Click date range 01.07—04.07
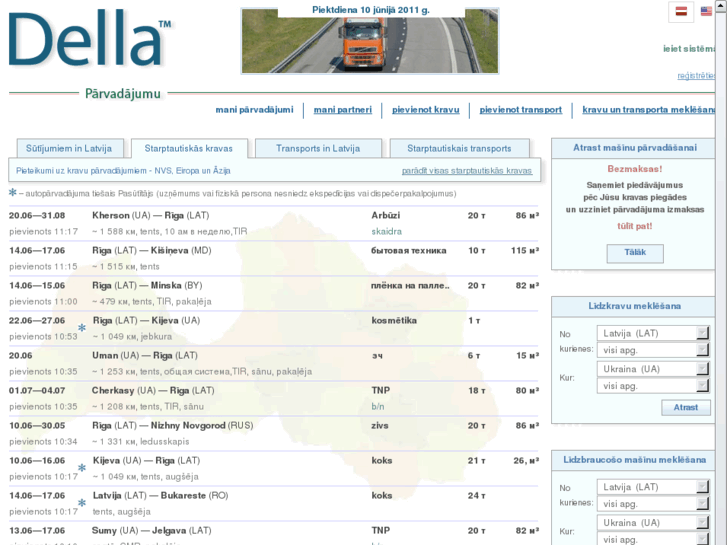This screenshot has width=727, height=545. (x=37, y=391)
